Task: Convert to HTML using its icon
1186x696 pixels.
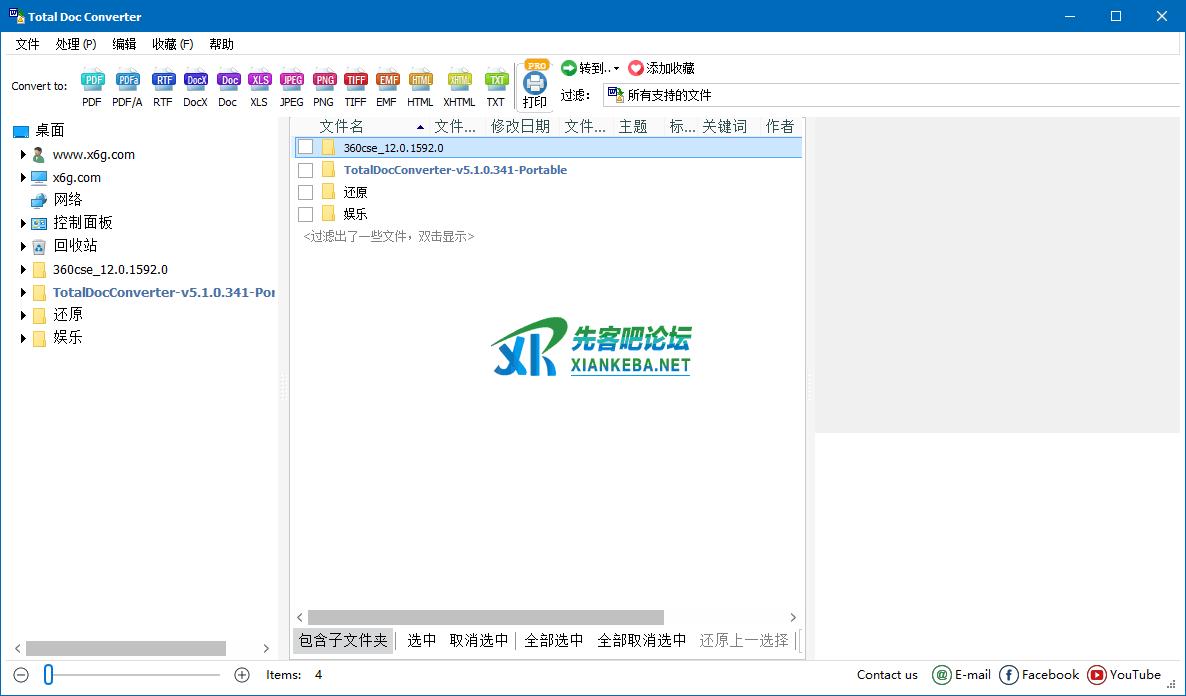Action: (420, 81)
